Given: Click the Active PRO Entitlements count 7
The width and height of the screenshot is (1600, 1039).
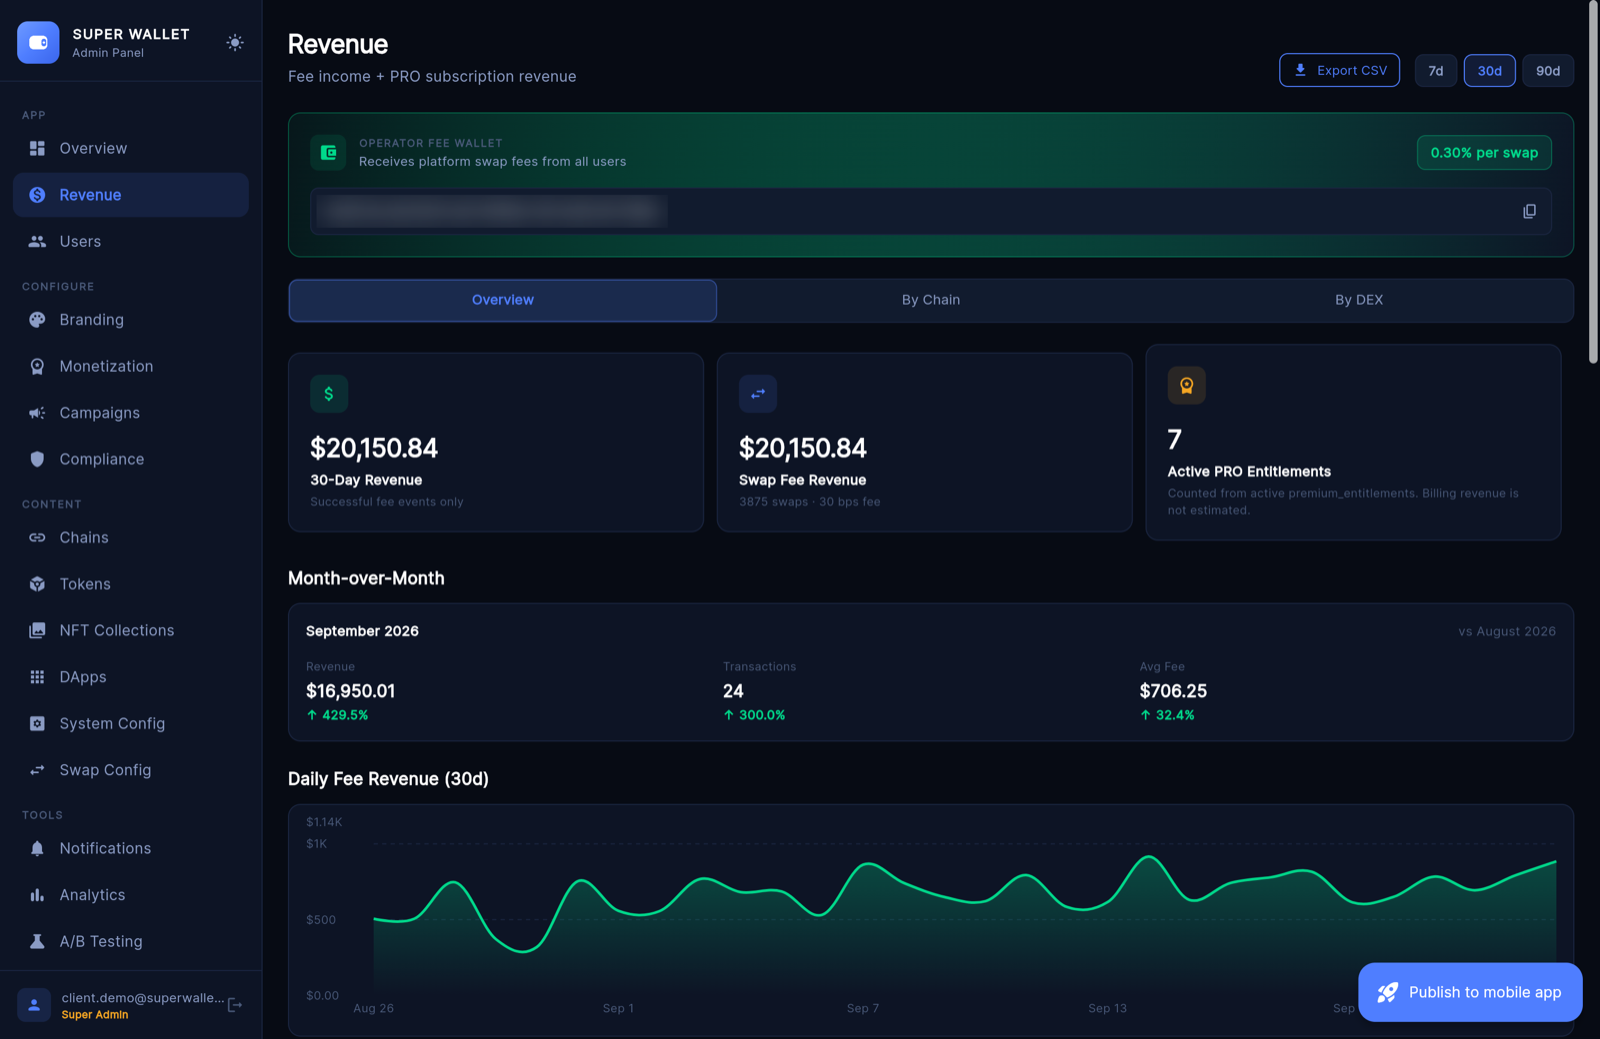Looking at the screenshot, I should [1175, 439].
